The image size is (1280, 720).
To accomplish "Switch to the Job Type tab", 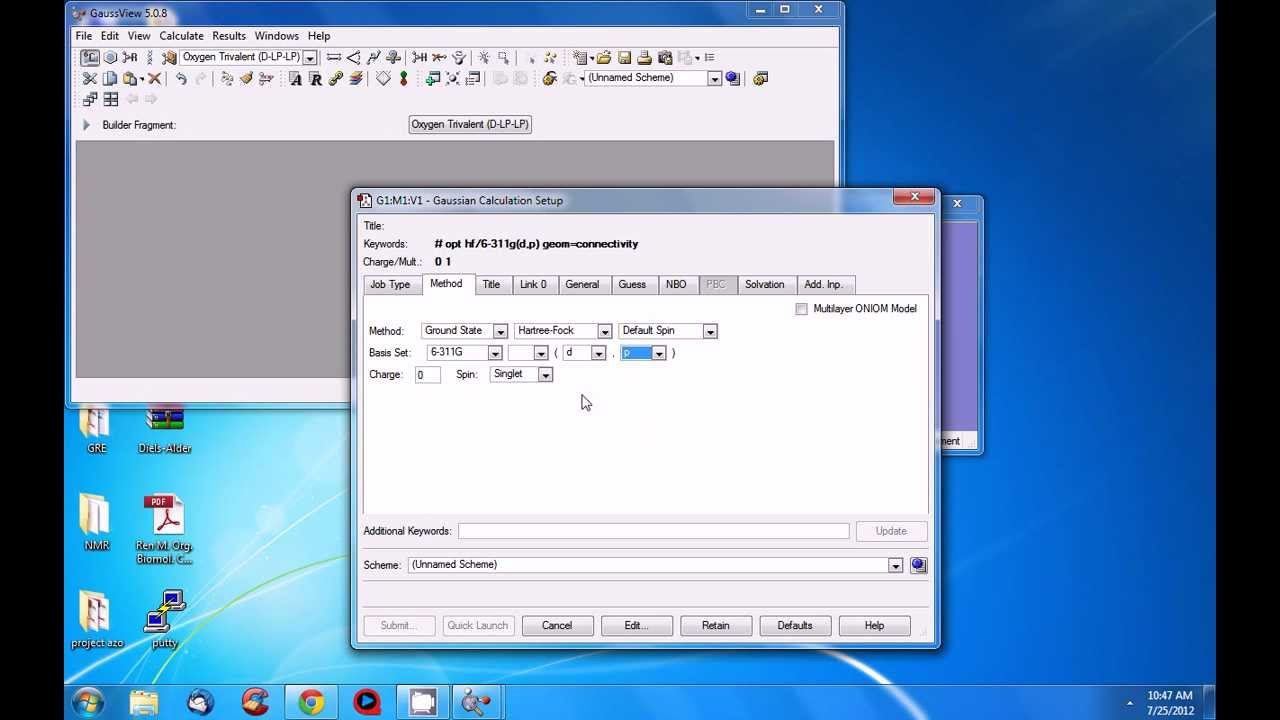I will [390, 285].
